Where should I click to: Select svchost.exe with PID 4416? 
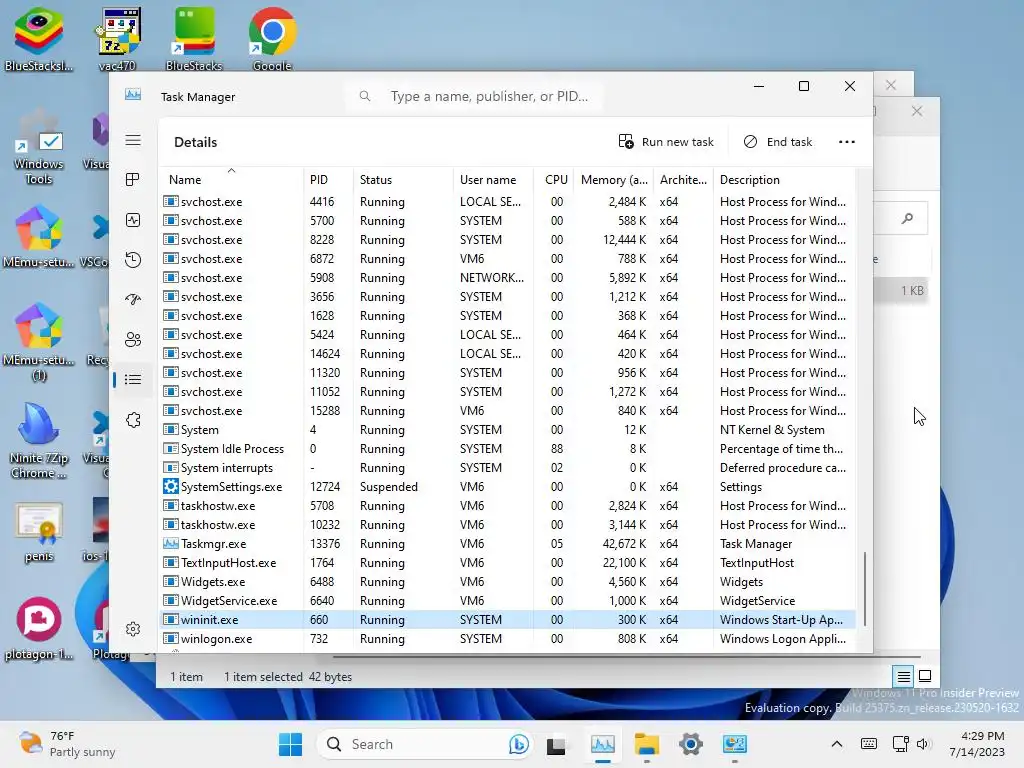[x=507, y=202]
